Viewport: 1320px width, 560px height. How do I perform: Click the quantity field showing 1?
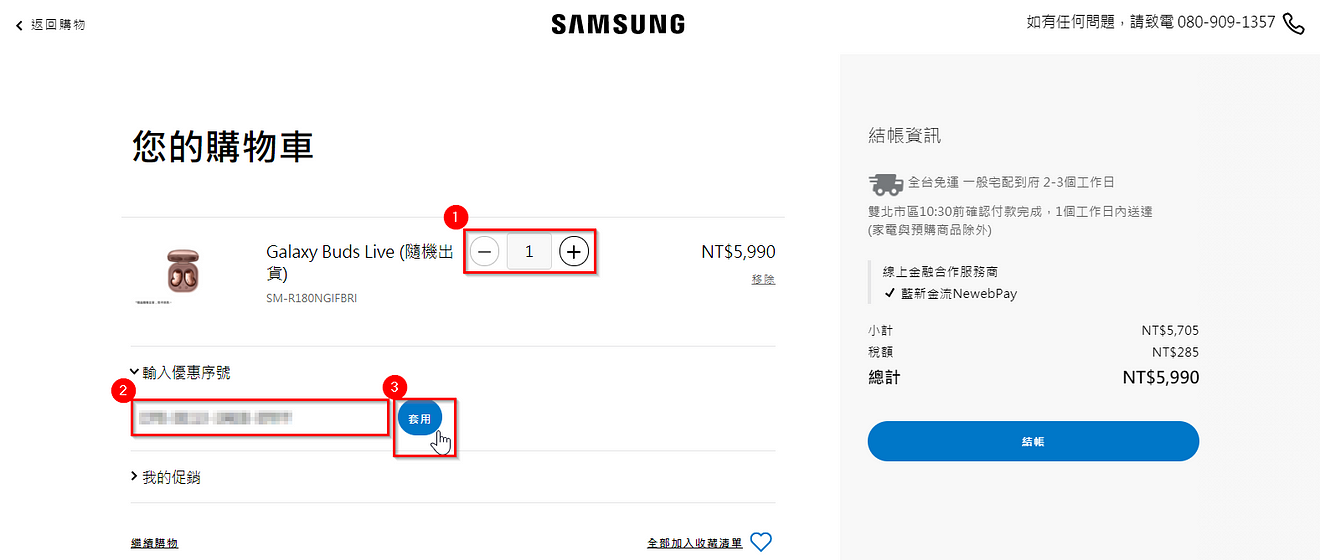[529, 252]
